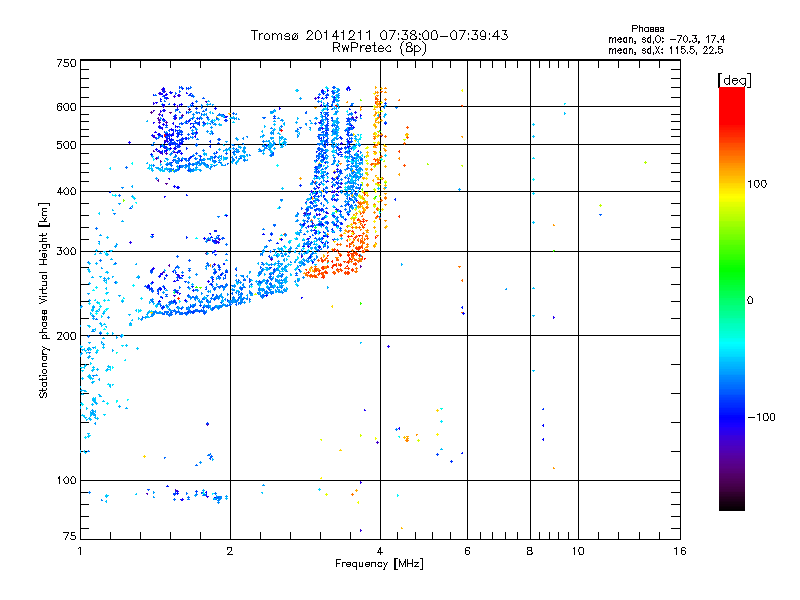The image size is (800, 600).
Task: Click the x-axis tick label '6'
Action: (467, 551)
